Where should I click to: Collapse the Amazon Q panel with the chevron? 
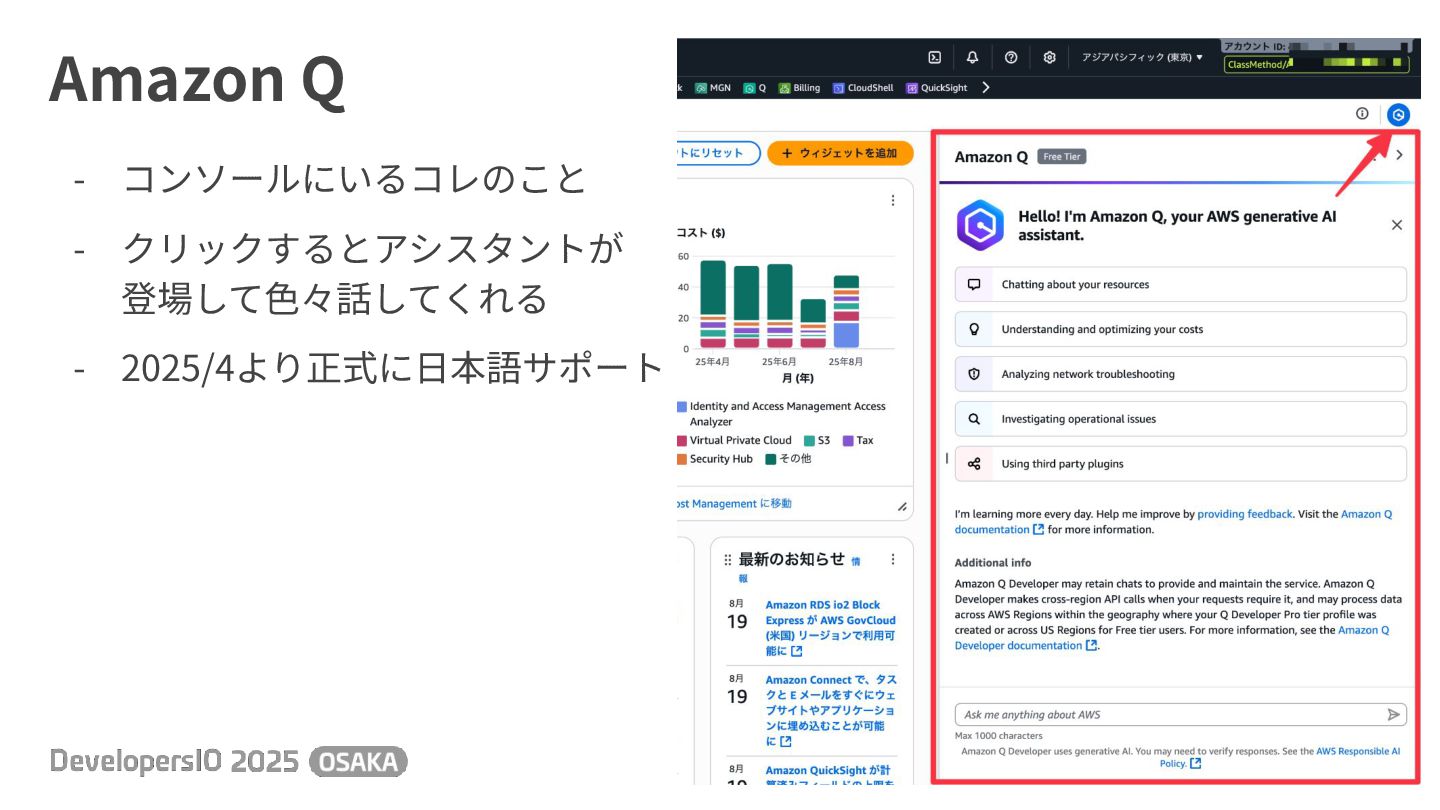(x=1399, y=155)
